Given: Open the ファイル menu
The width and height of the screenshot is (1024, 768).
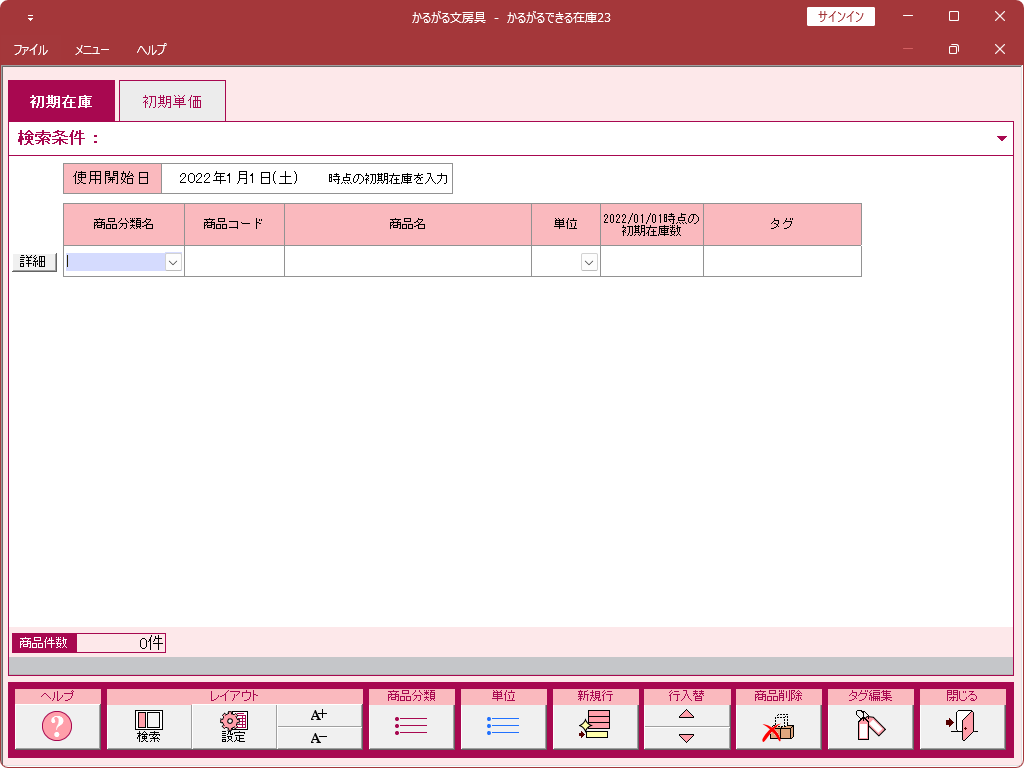Looking at the screenshot, I should click(x=31, y=50).
